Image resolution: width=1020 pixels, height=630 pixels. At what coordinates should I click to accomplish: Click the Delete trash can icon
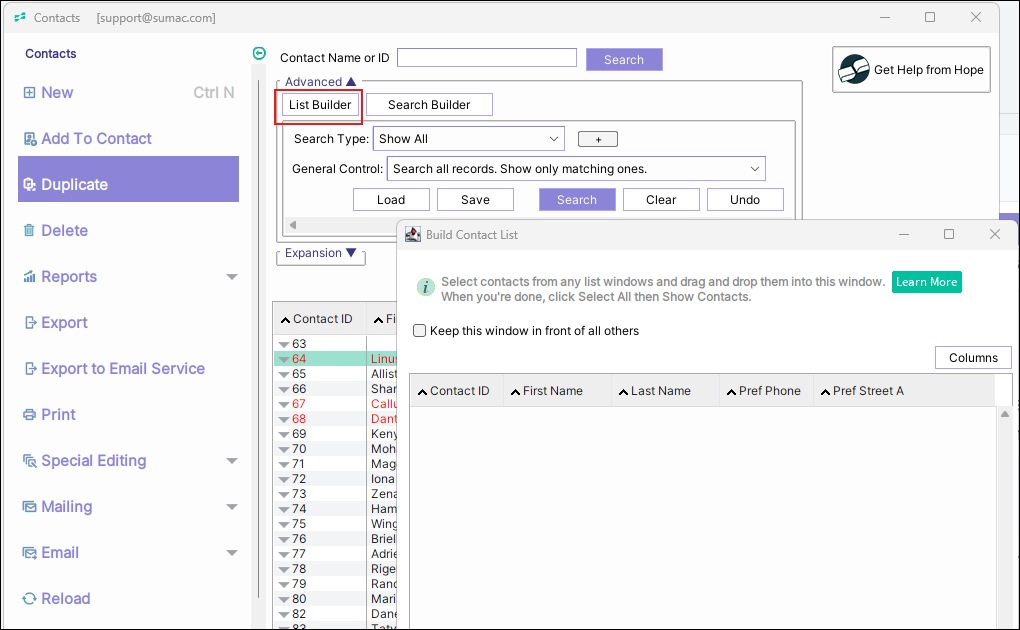tap(29, 231)
